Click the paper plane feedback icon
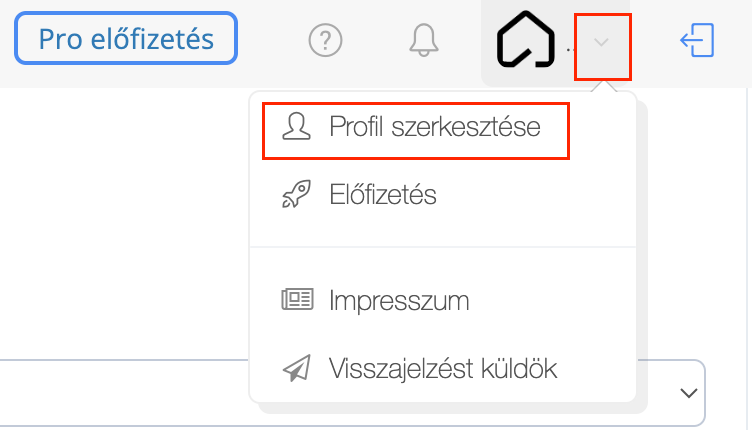 tap(296, 368)
